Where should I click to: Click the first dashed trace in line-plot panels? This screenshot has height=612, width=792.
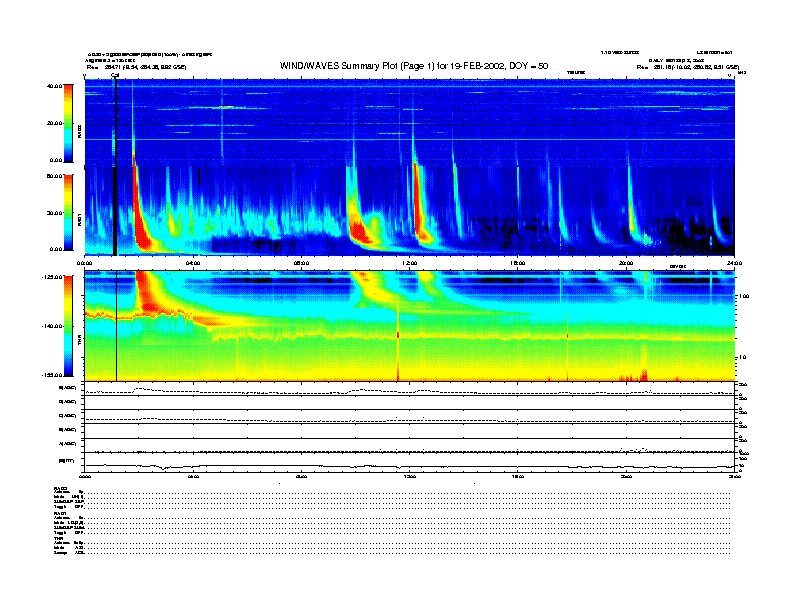410,392
